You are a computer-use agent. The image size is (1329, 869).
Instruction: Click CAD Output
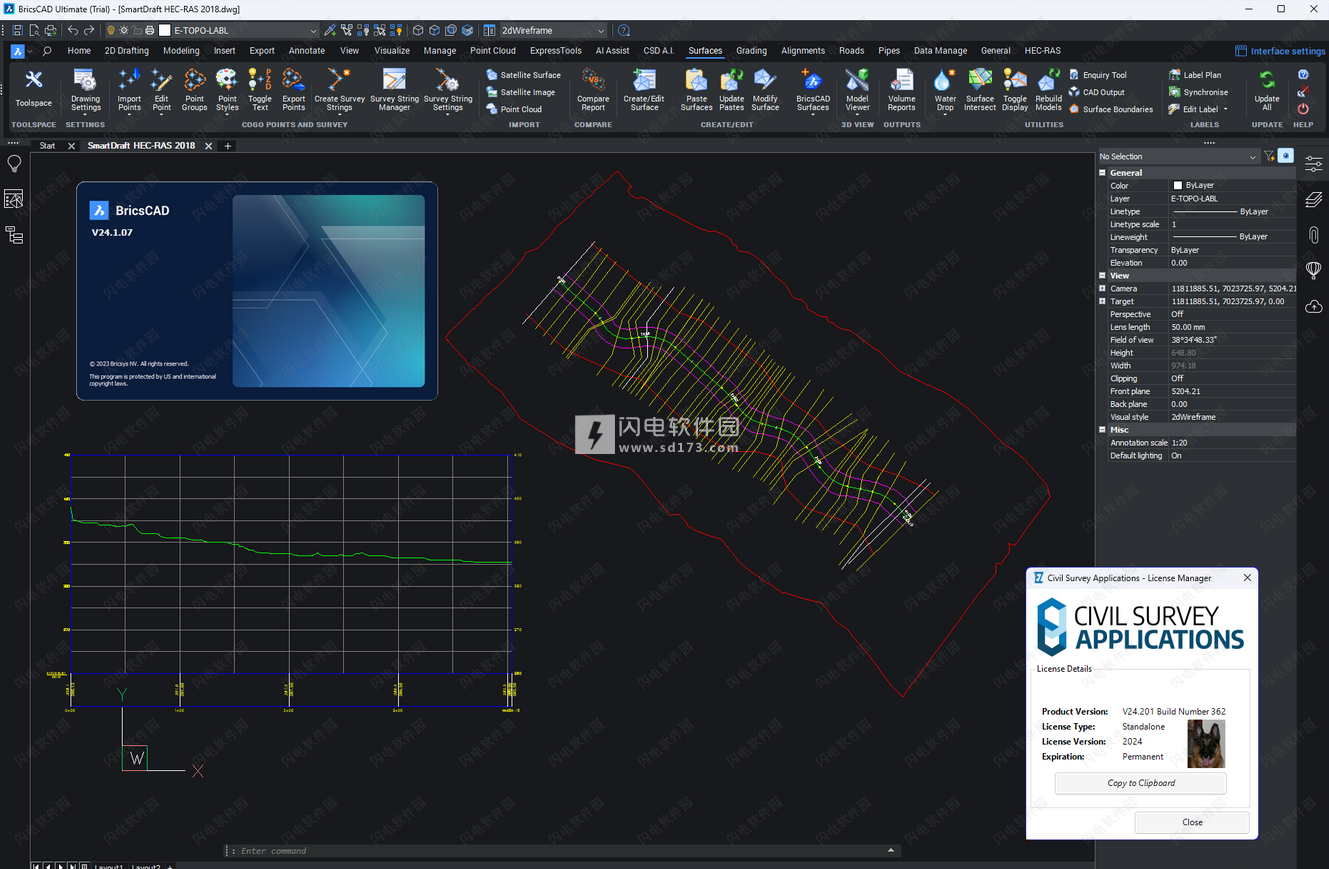click(x=1096, y=92)
